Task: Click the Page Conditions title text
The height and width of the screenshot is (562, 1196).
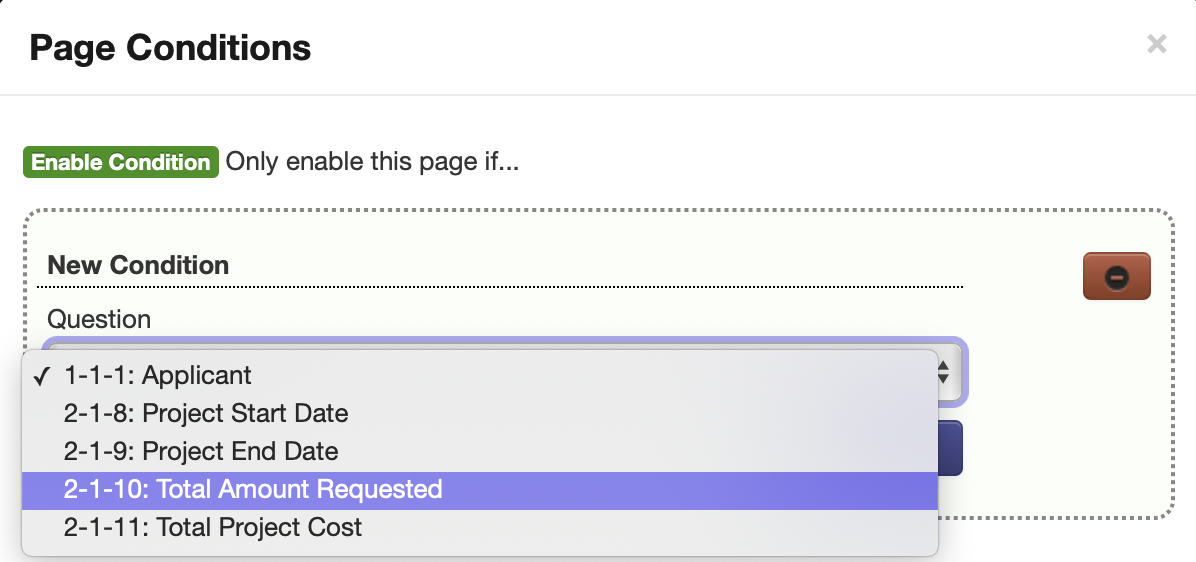Action: (170, 47)
